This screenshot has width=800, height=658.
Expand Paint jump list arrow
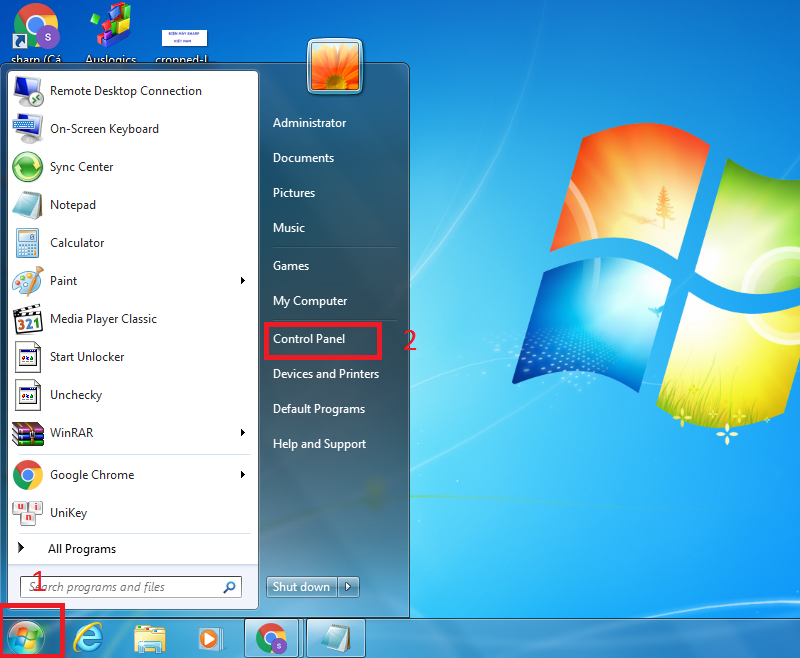[x=242, y=281]
